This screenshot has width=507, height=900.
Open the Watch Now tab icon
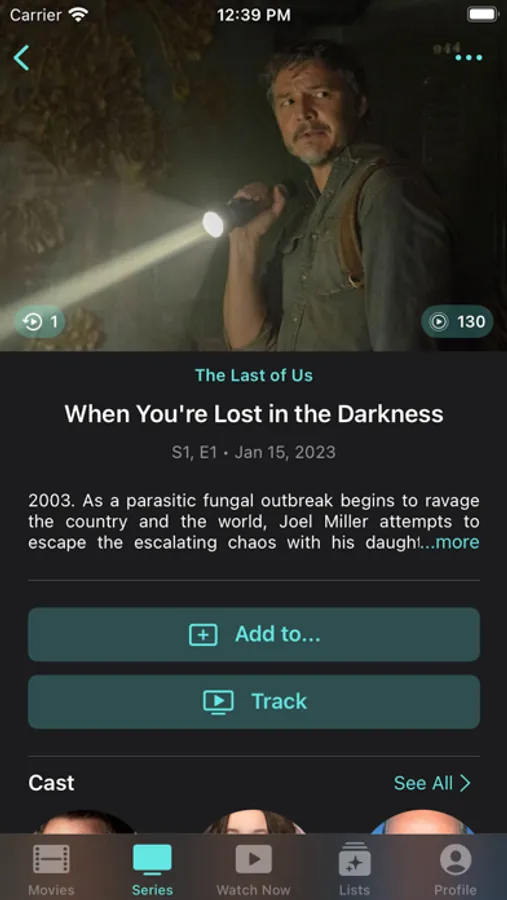point(253,859)
